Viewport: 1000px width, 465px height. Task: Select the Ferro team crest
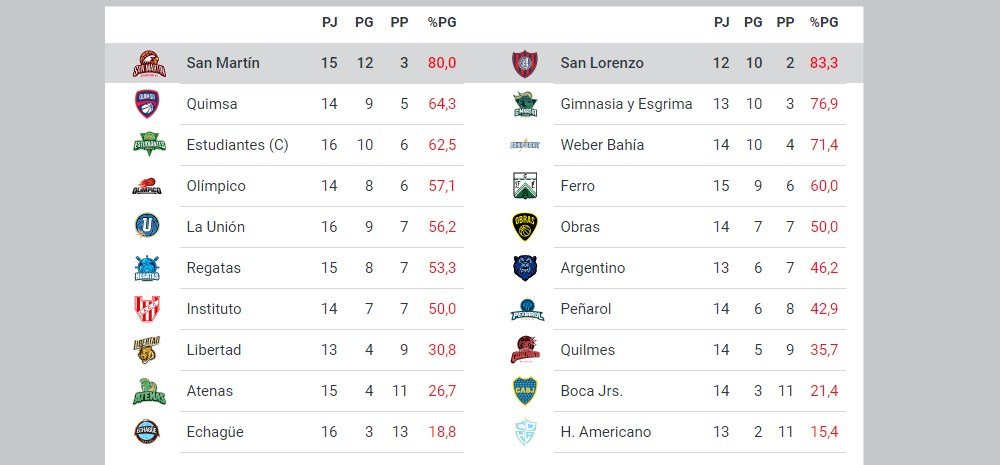(x=525, y=186)
